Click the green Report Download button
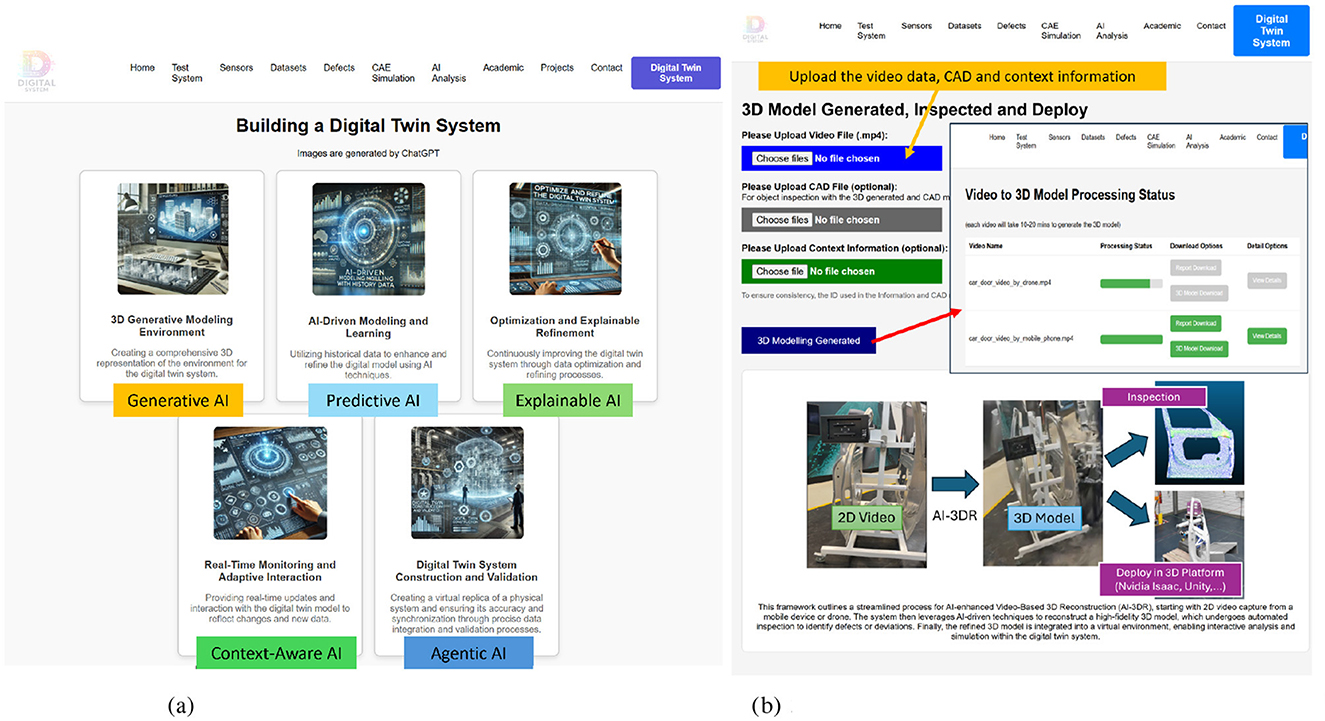This screenshot has height=721, width=1325. [1196, 323]
